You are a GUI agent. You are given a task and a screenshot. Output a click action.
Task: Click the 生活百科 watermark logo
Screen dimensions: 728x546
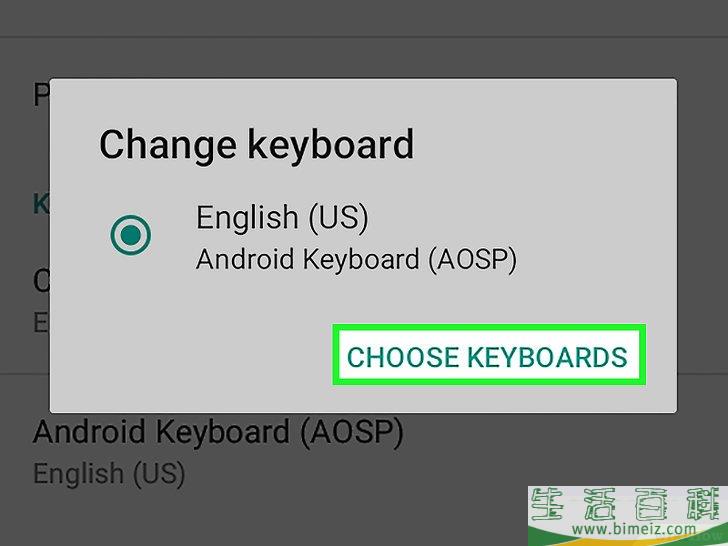(x=628, y=504)
